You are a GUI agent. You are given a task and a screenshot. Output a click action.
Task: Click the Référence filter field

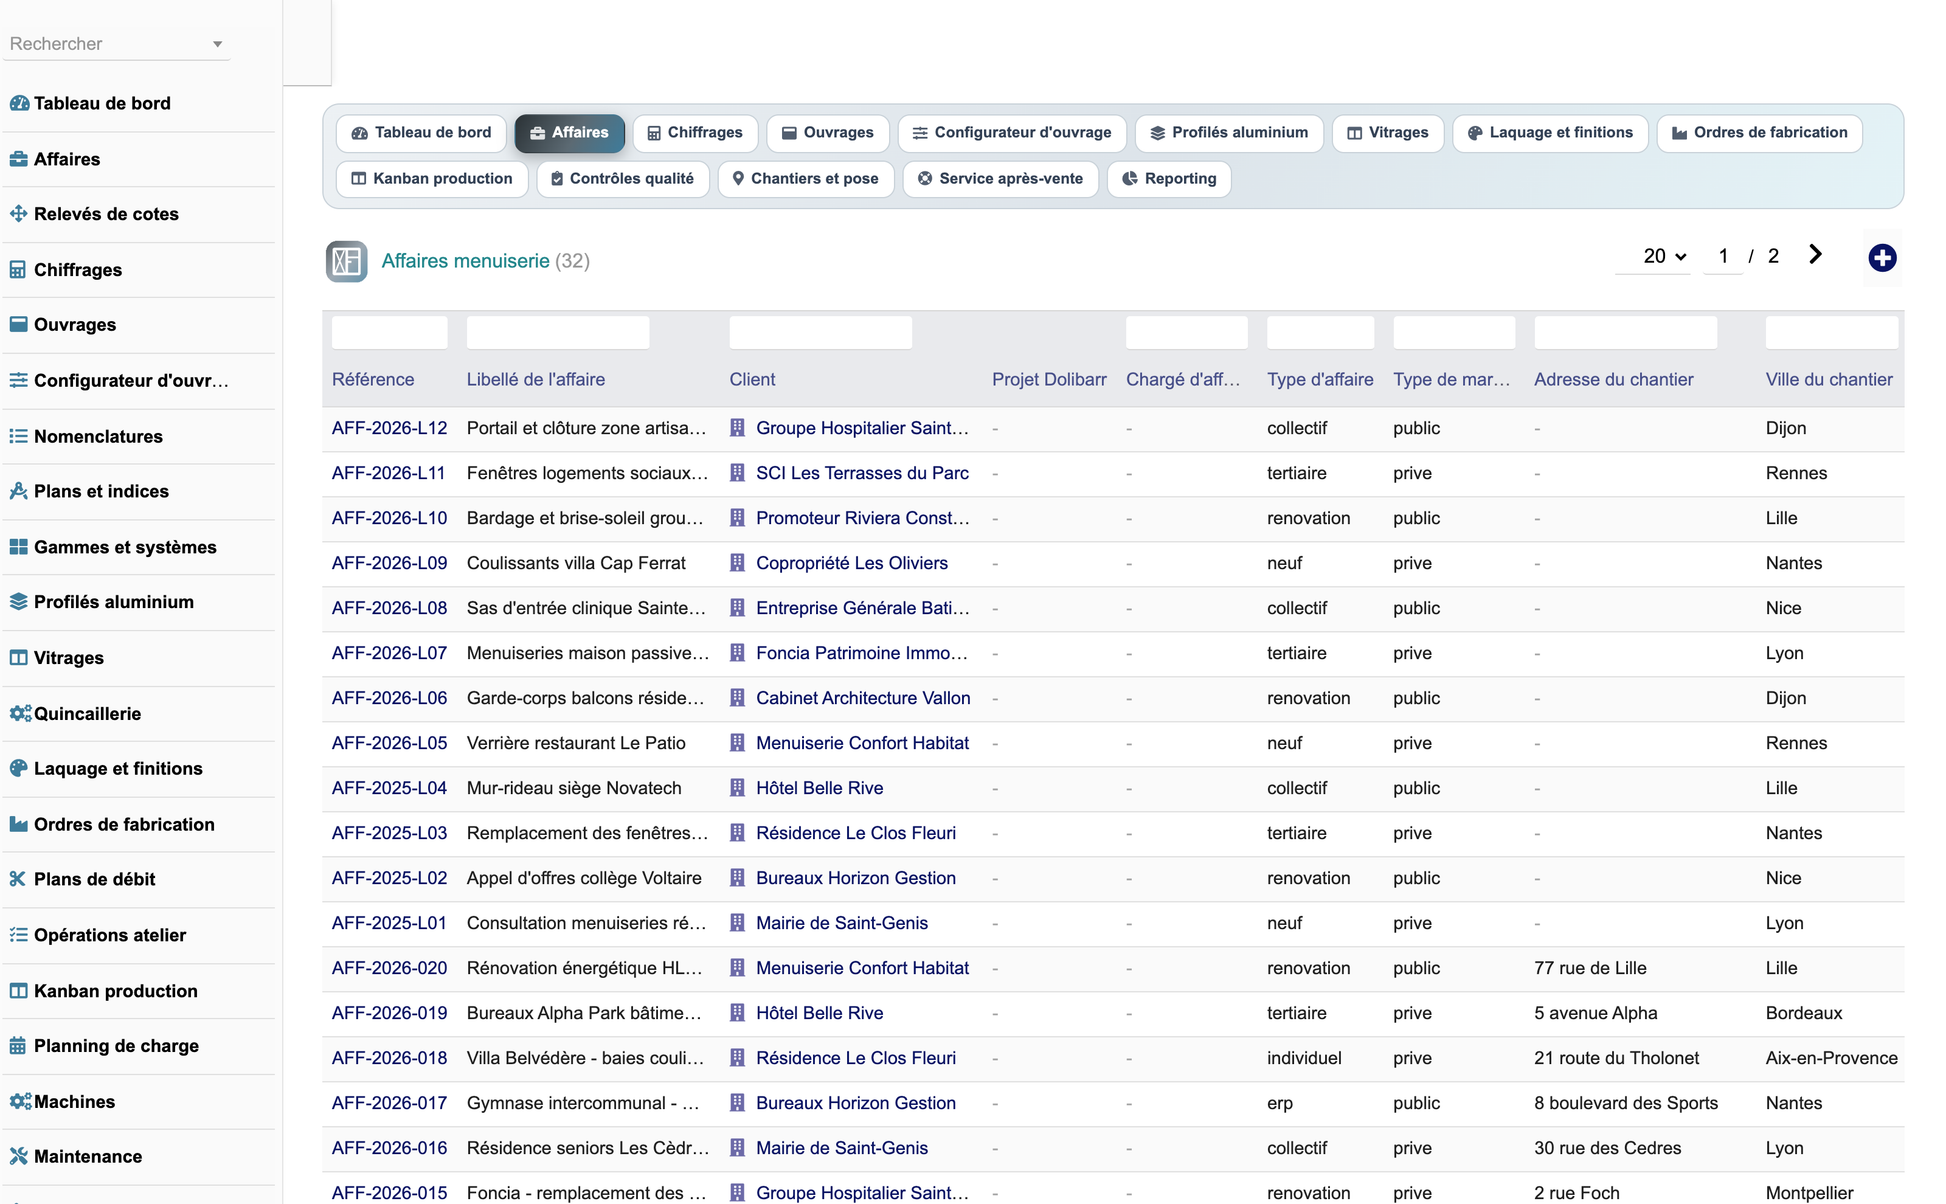tap(389, 332)
